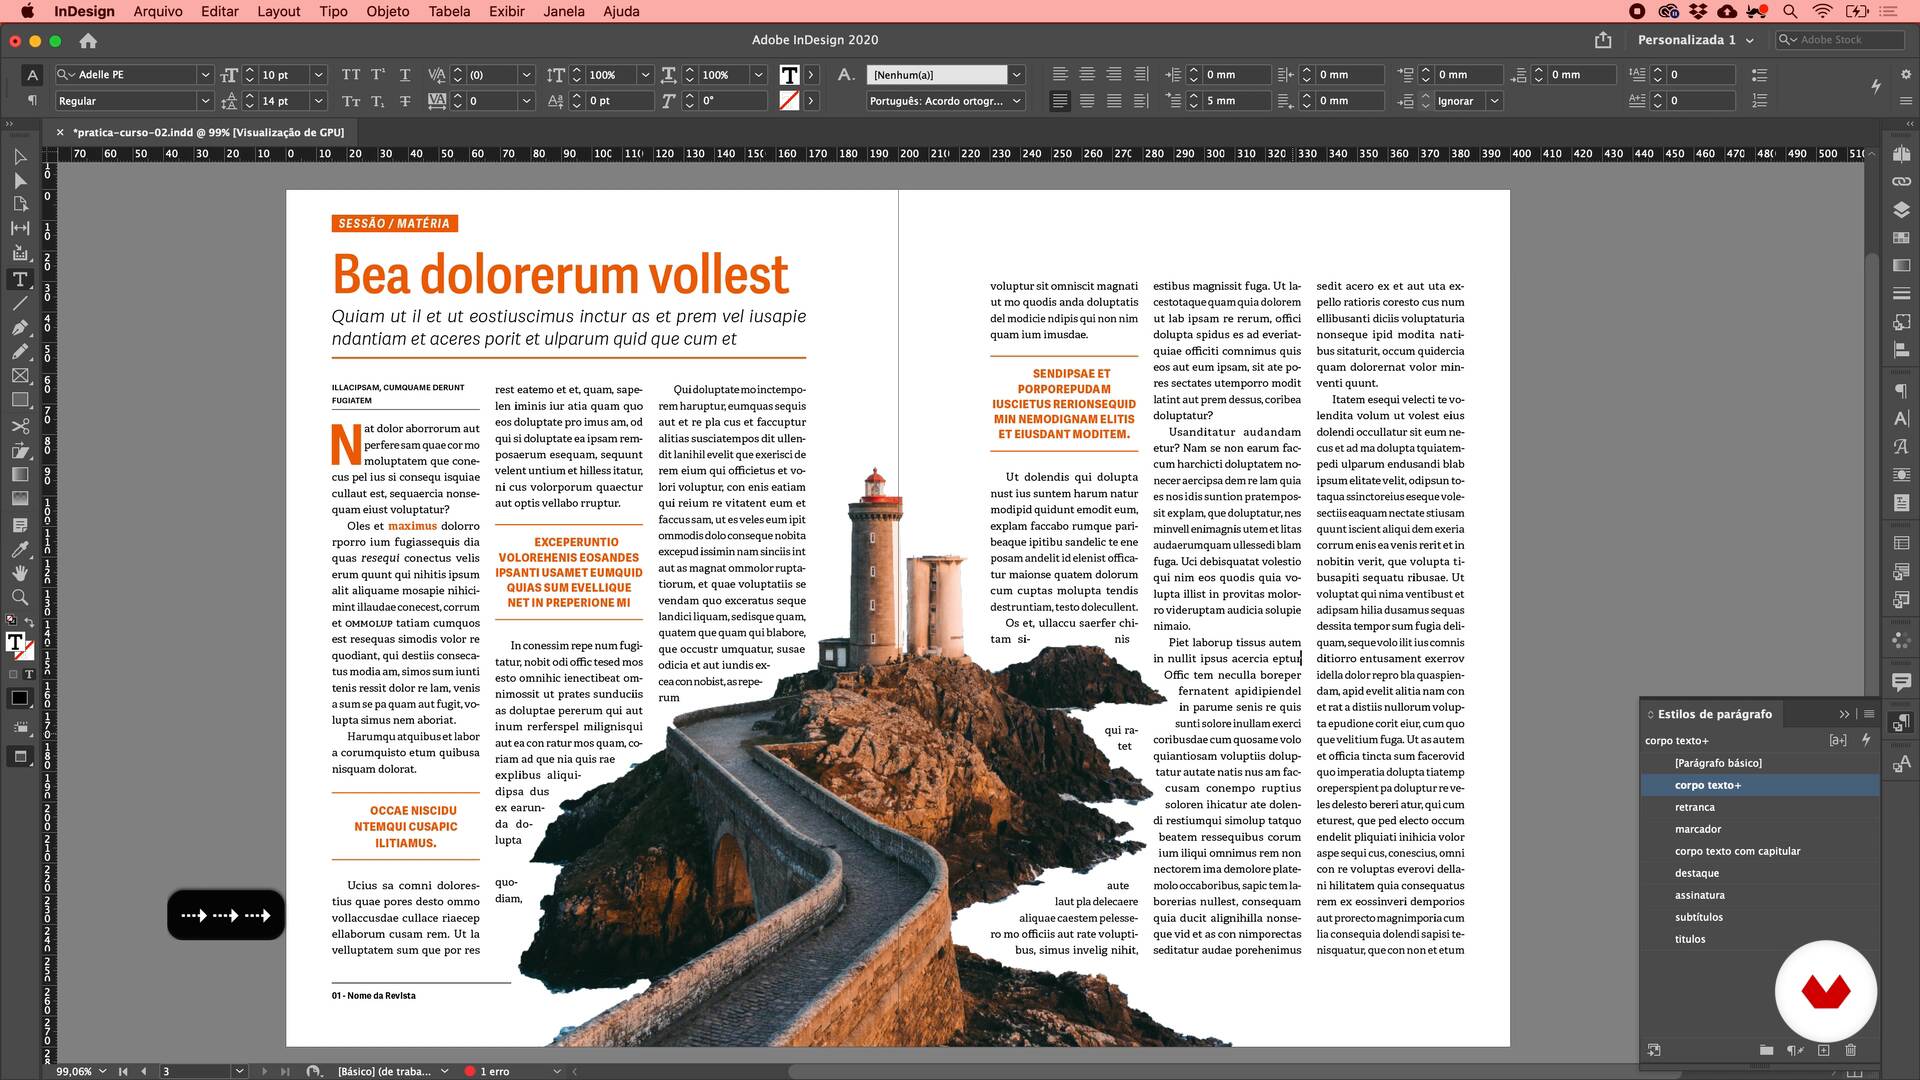Enable Align left paragraph alignment

pos(1060,75)
